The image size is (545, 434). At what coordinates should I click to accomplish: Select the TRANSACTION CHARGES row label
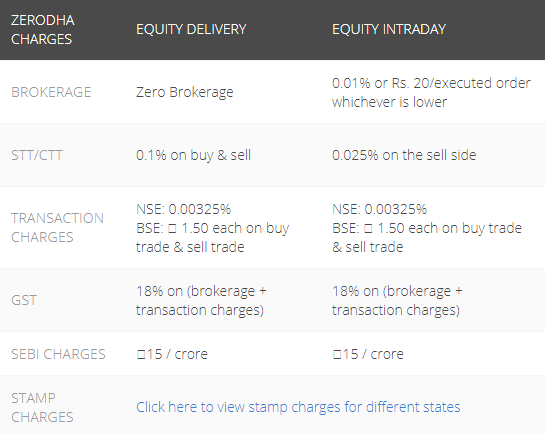[x=57, y=228]
